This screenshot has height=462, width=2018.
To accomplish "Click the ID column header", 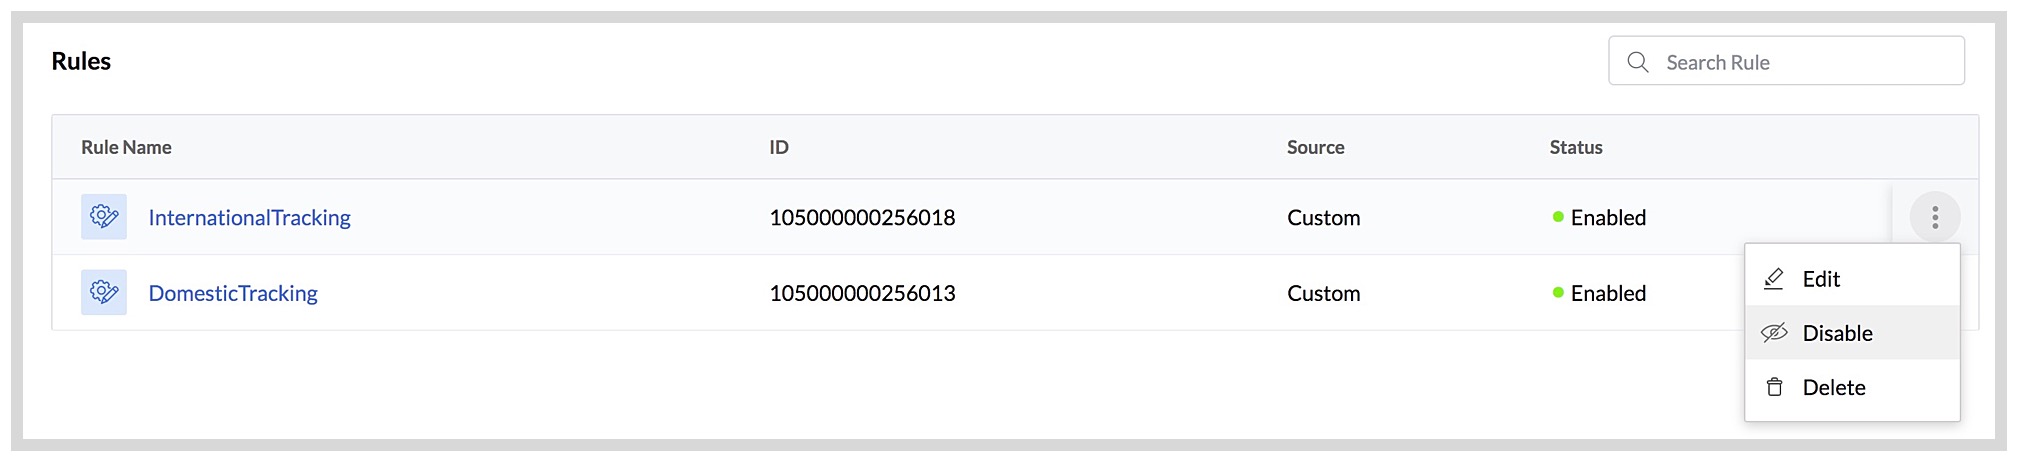I will tap(779, 147).
